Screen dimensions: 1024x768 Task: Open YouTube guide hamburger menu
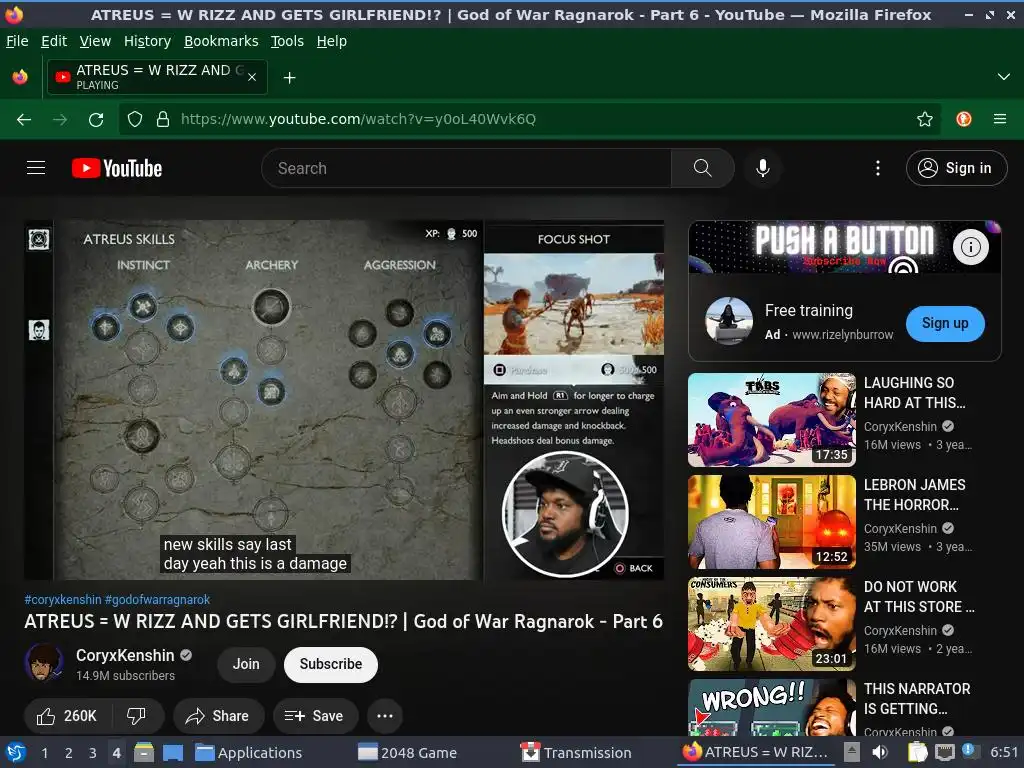(36, 168)
